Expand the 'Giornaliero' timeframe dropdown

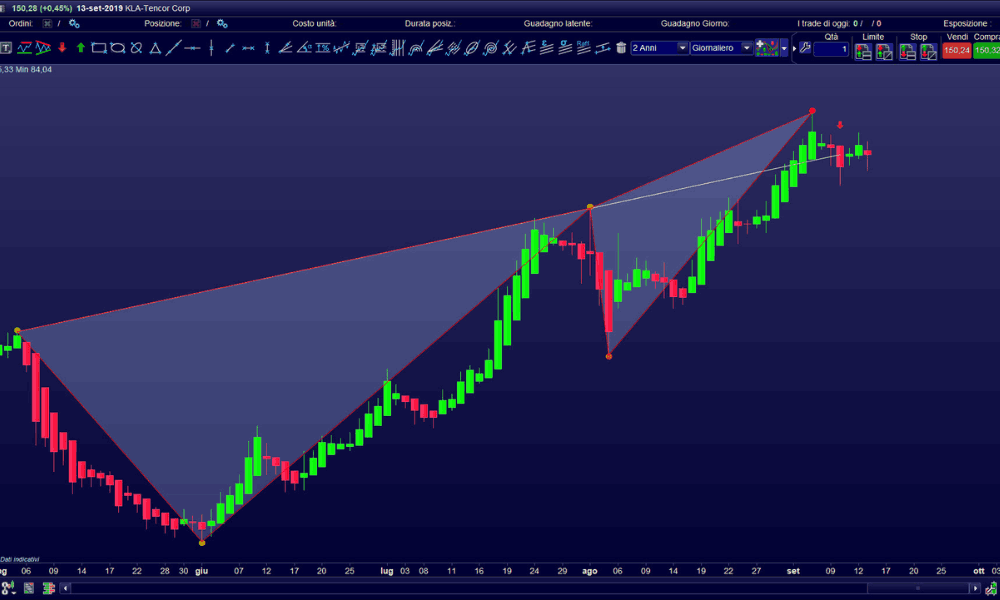click(x=745, y=47)
